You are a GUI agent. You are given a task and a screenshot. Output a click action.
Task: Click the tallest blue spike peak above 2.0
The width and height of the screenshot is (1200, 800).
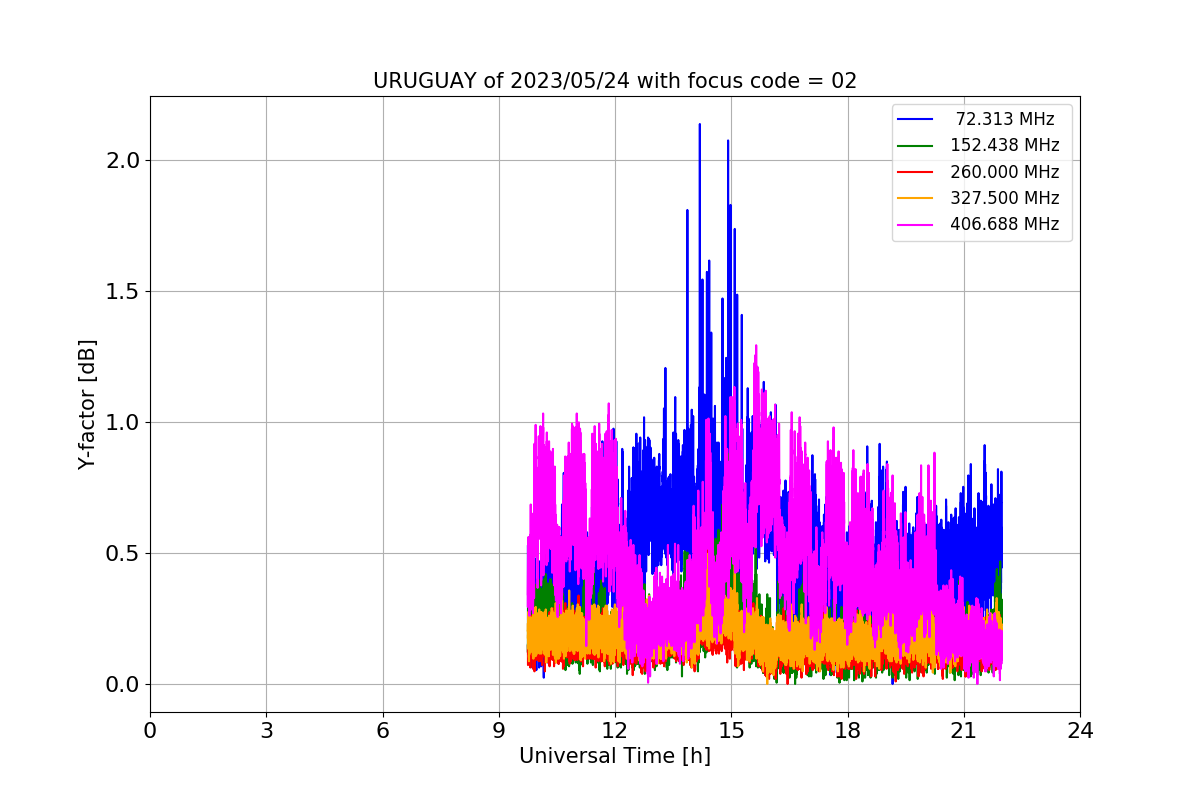(699, 125)
